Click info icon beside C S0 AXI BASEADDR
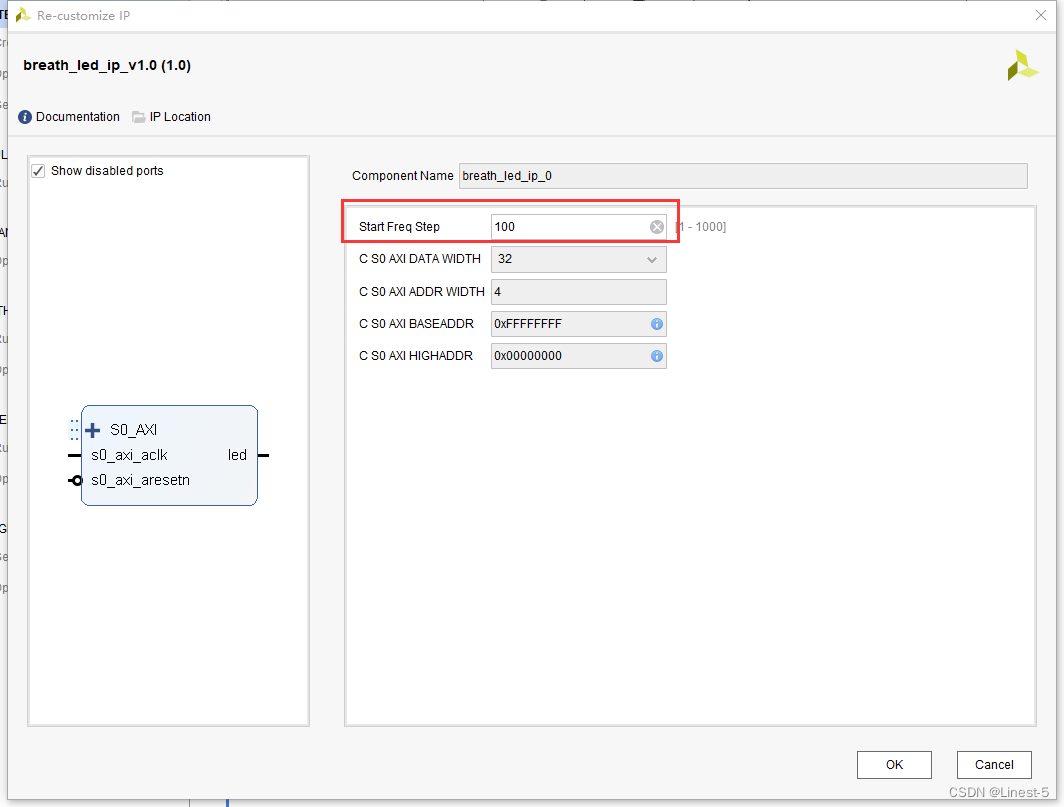 [x=656, y=324]
